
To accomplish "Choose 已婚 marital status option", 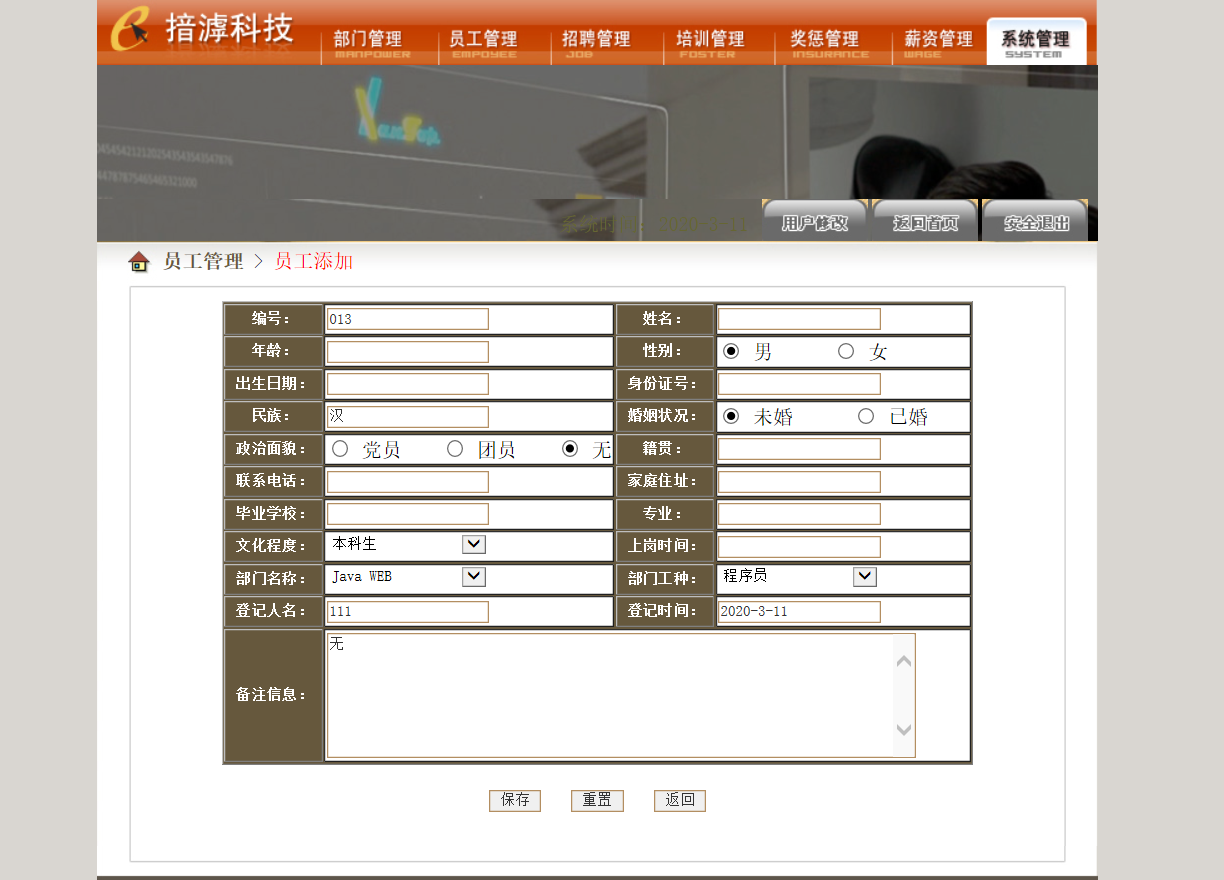I will click(866, 416).
